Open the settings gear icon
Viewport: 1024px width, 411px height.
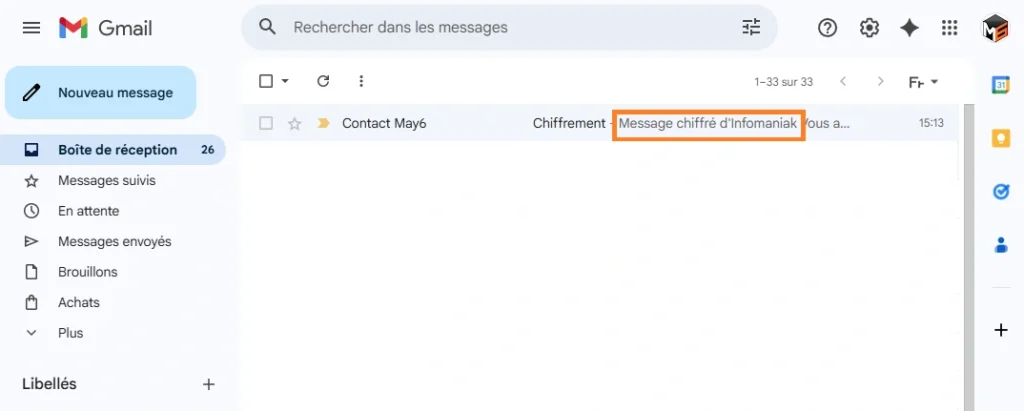869,27
